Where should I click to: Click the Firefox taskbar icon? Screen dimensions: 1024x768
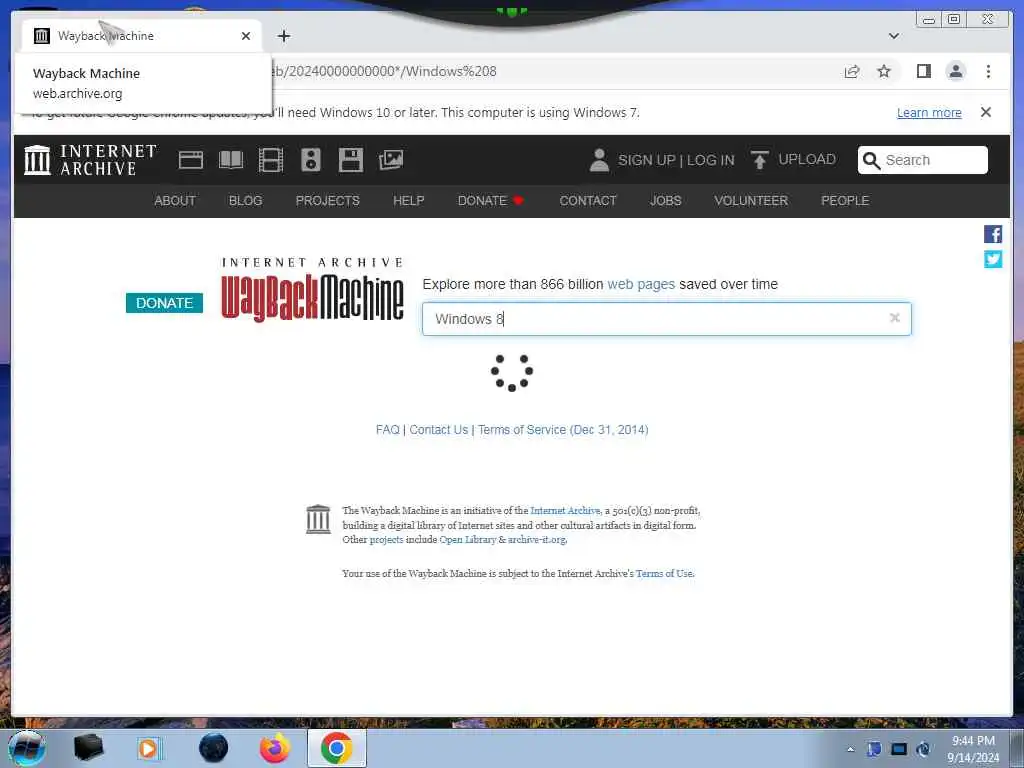click(274, 748)
